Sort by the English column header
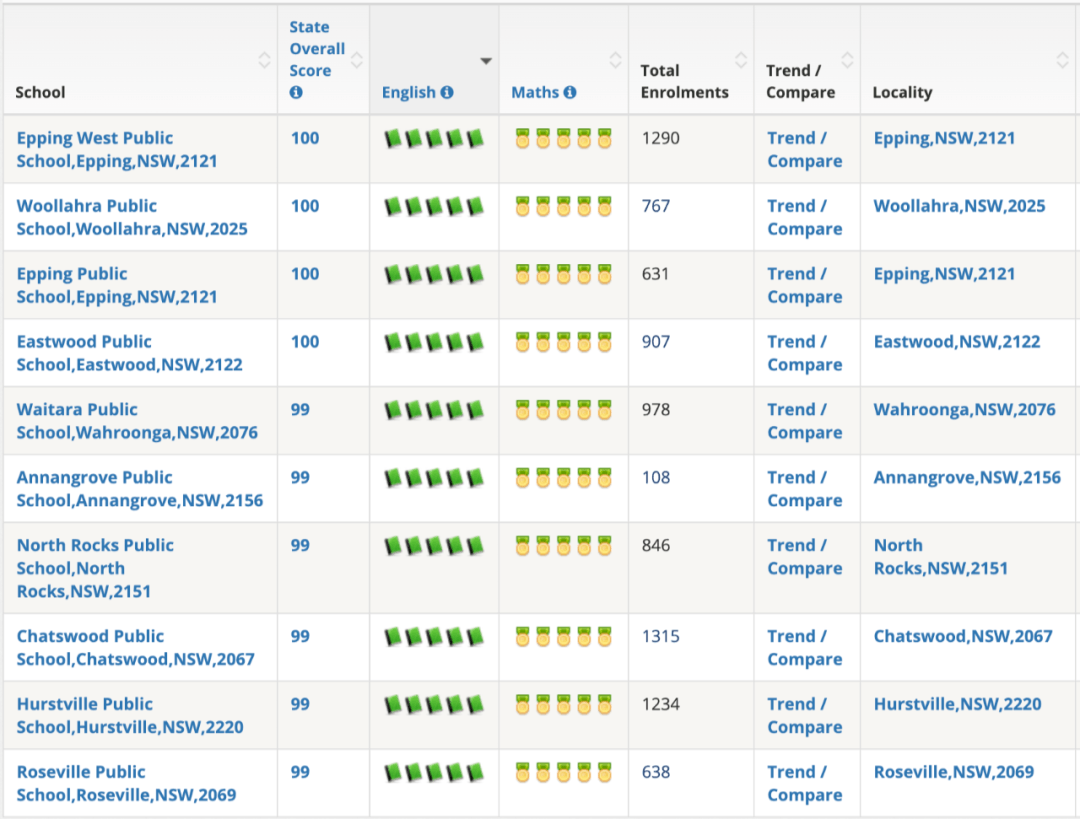Viewport: 1080px width, 819px height. point(409,92)
